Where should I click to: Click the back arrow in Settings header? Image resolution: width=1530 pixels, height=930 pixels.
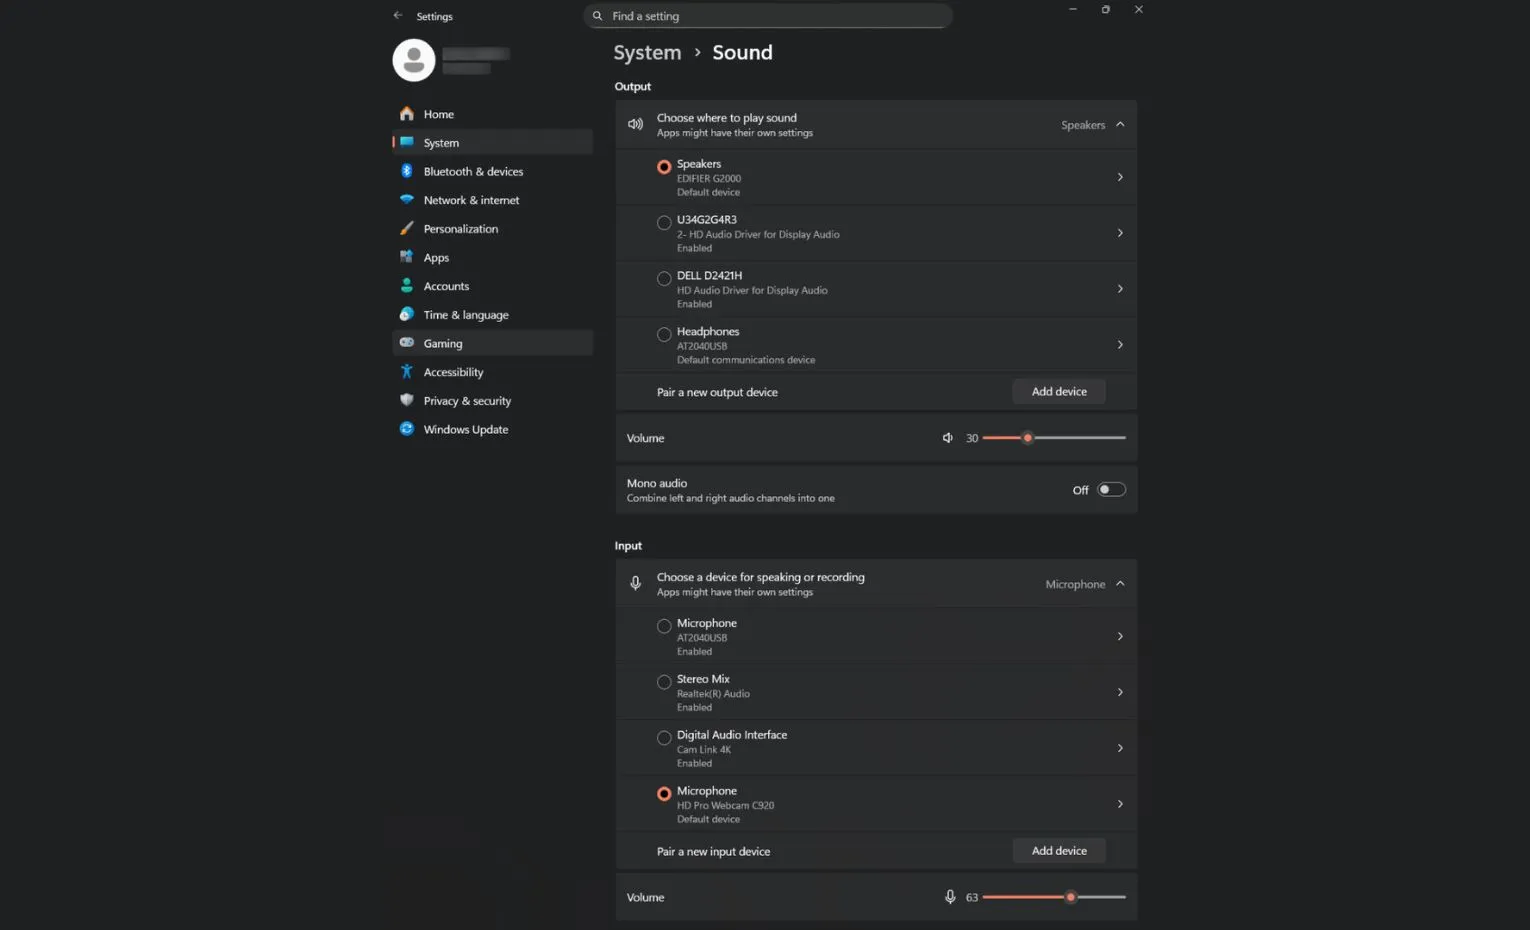coord(398,16)
